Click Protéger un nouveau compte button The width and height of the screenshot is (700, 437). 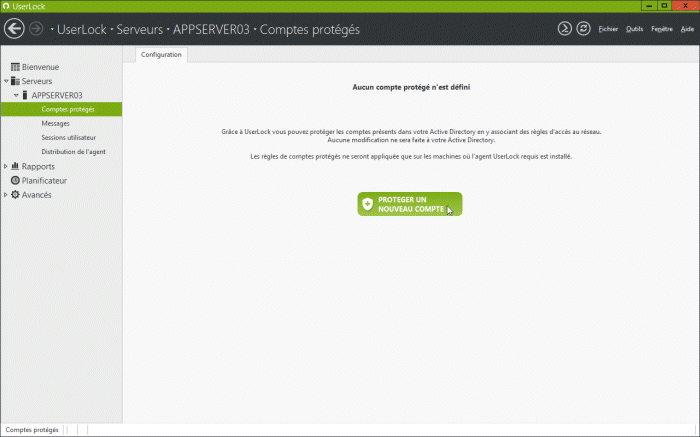click(x=410, y=204)
